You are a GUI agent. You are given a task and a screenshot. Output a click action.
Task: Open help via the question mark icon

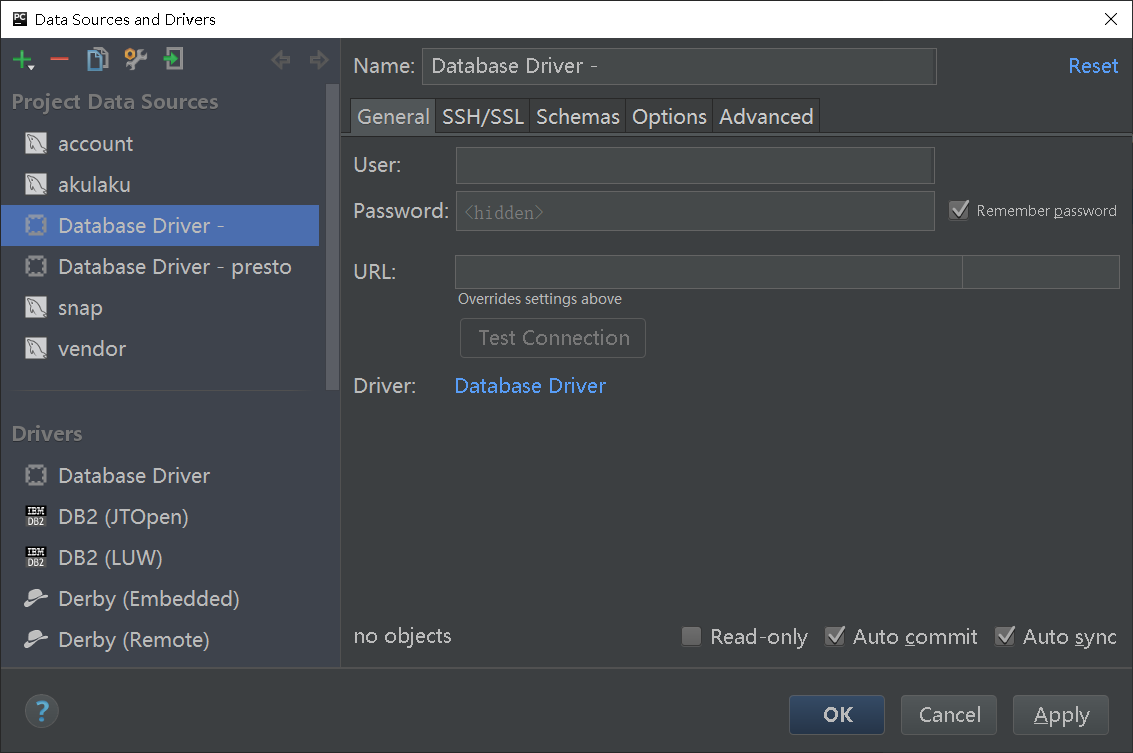(41, 711)
